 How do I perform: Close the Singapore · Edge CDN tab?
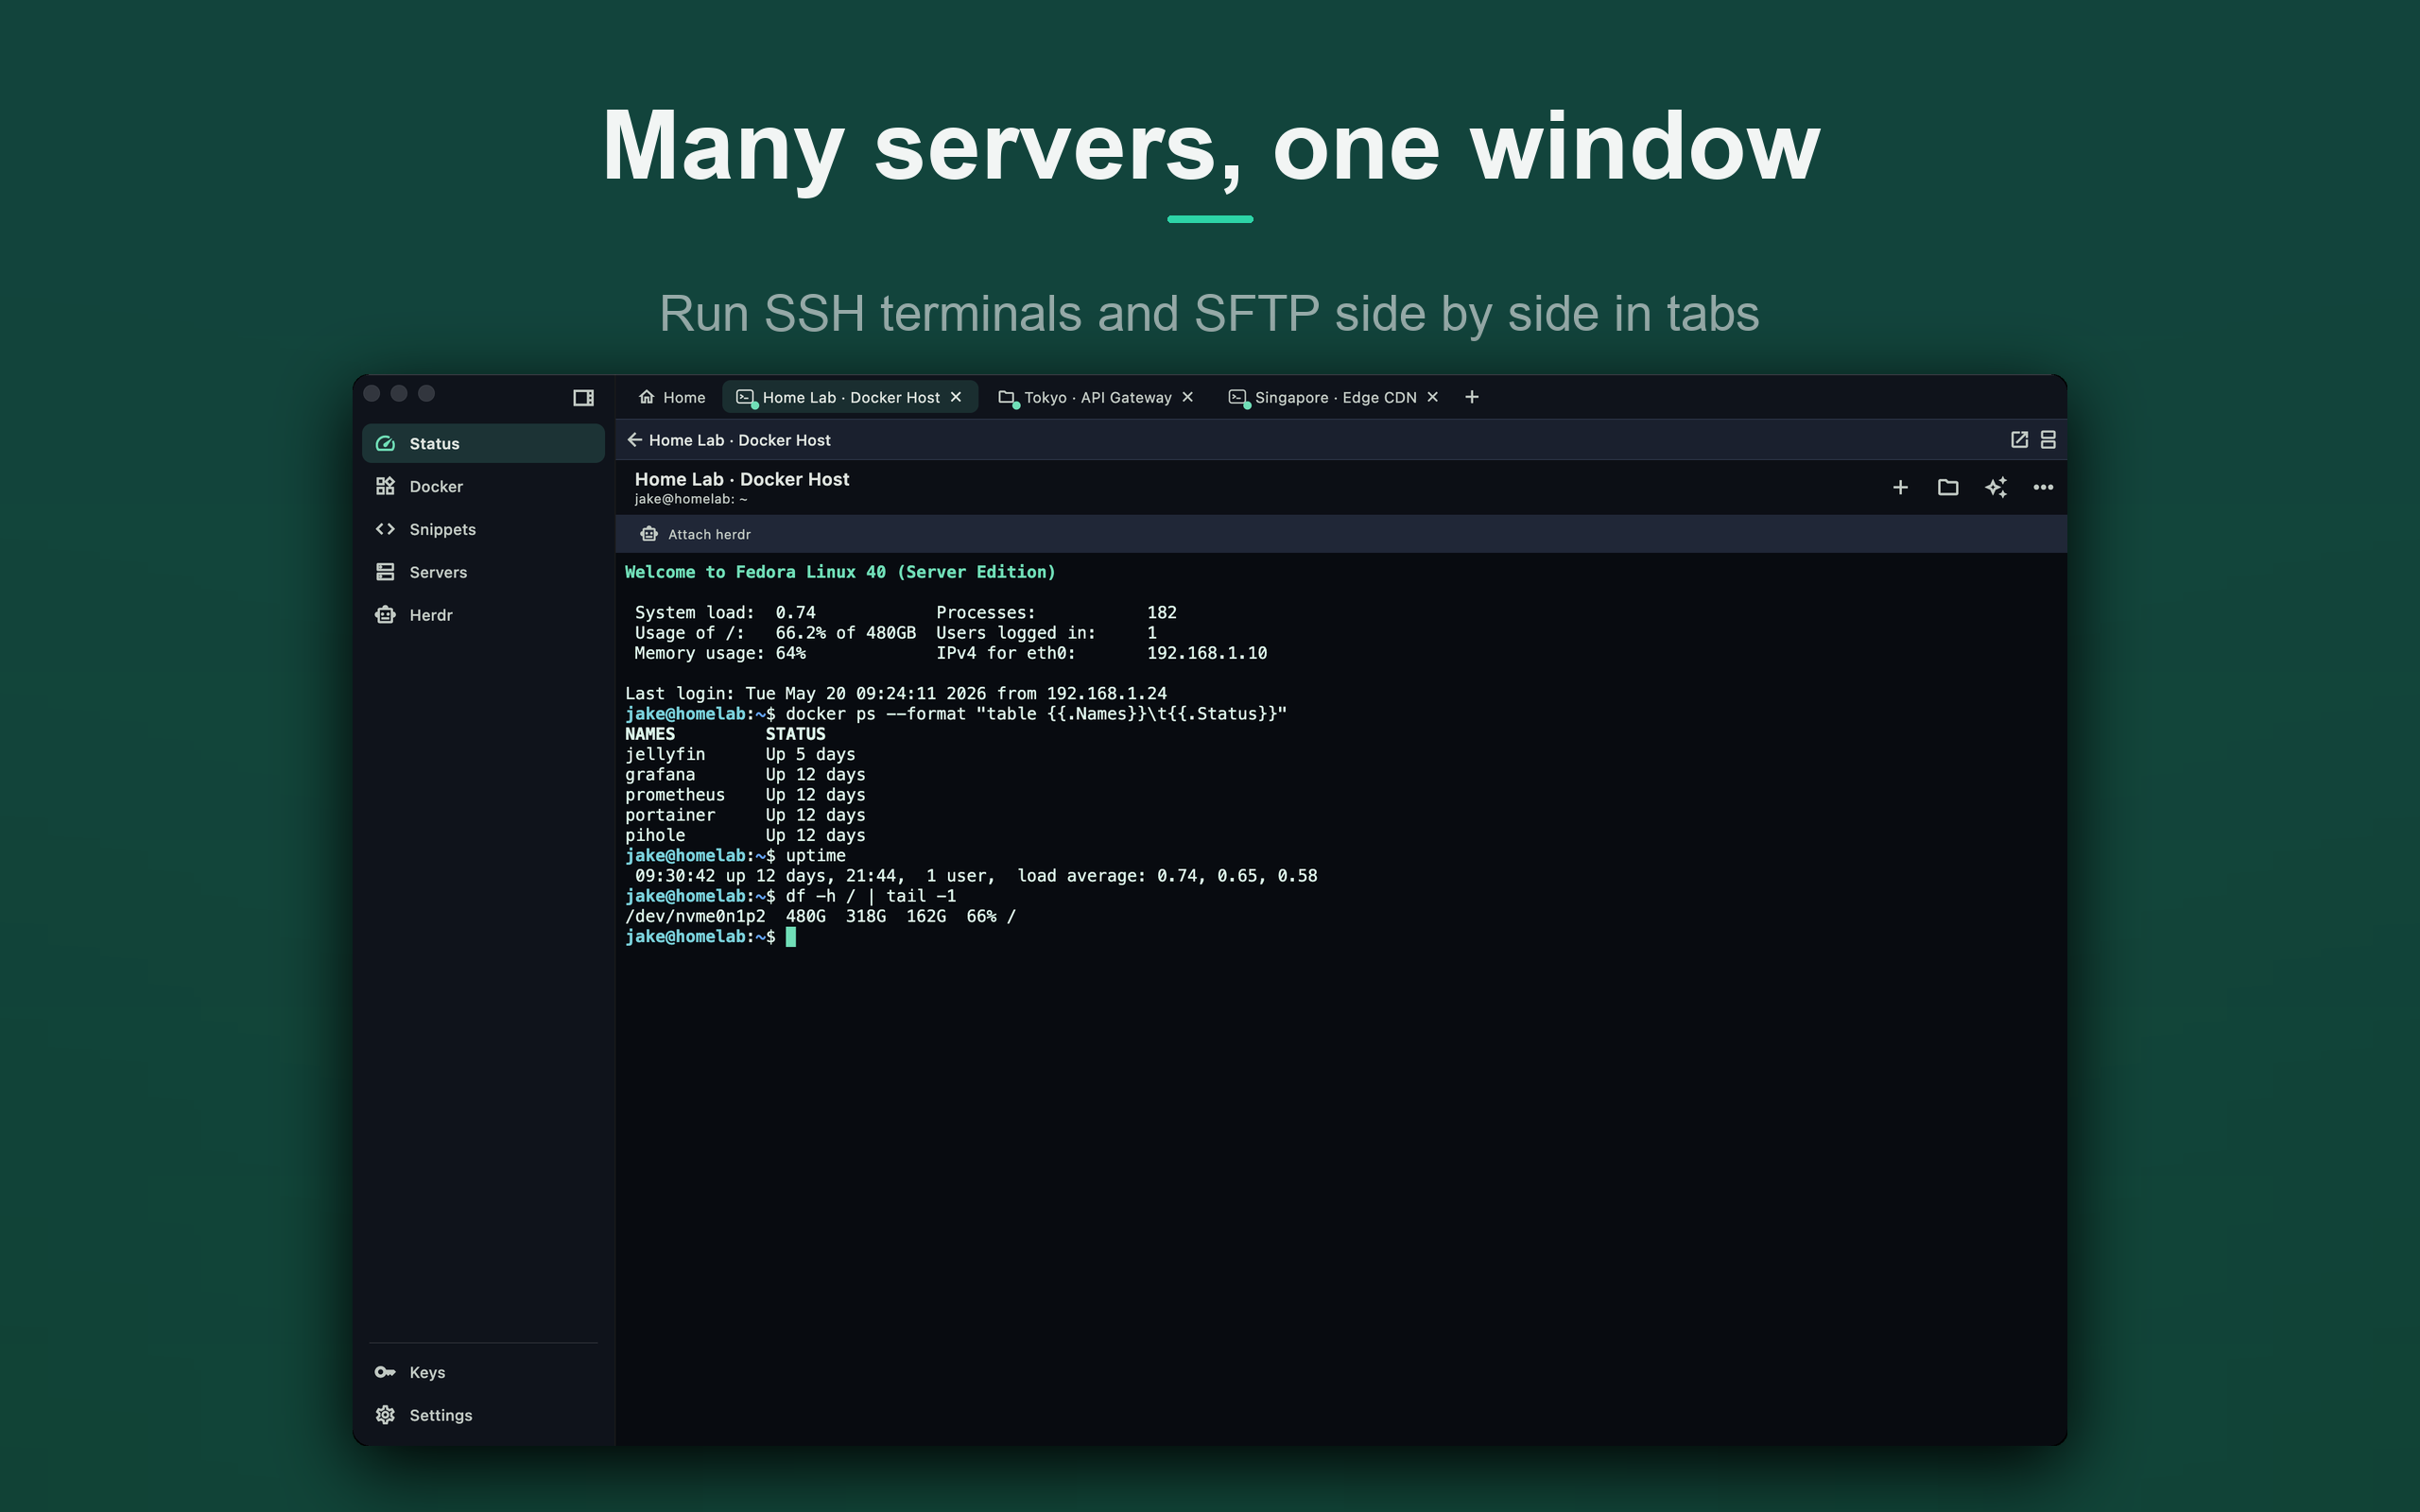[x=1433, y=397]
